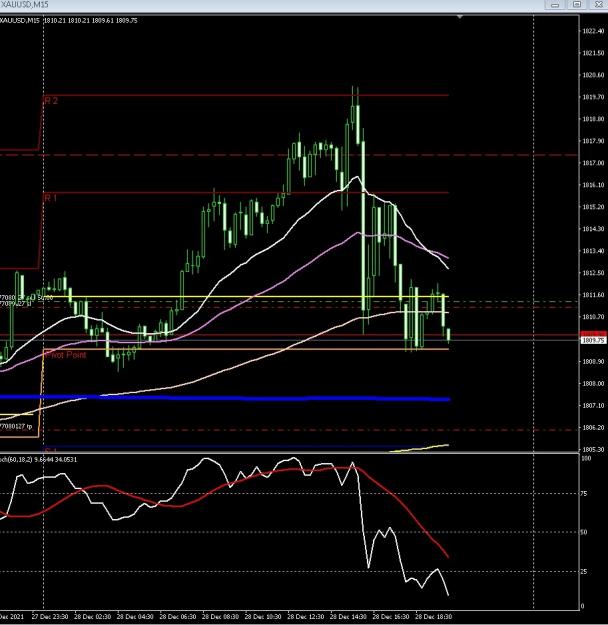
Task: Click the current price tag 1809.75
Action: click(593, 340)
